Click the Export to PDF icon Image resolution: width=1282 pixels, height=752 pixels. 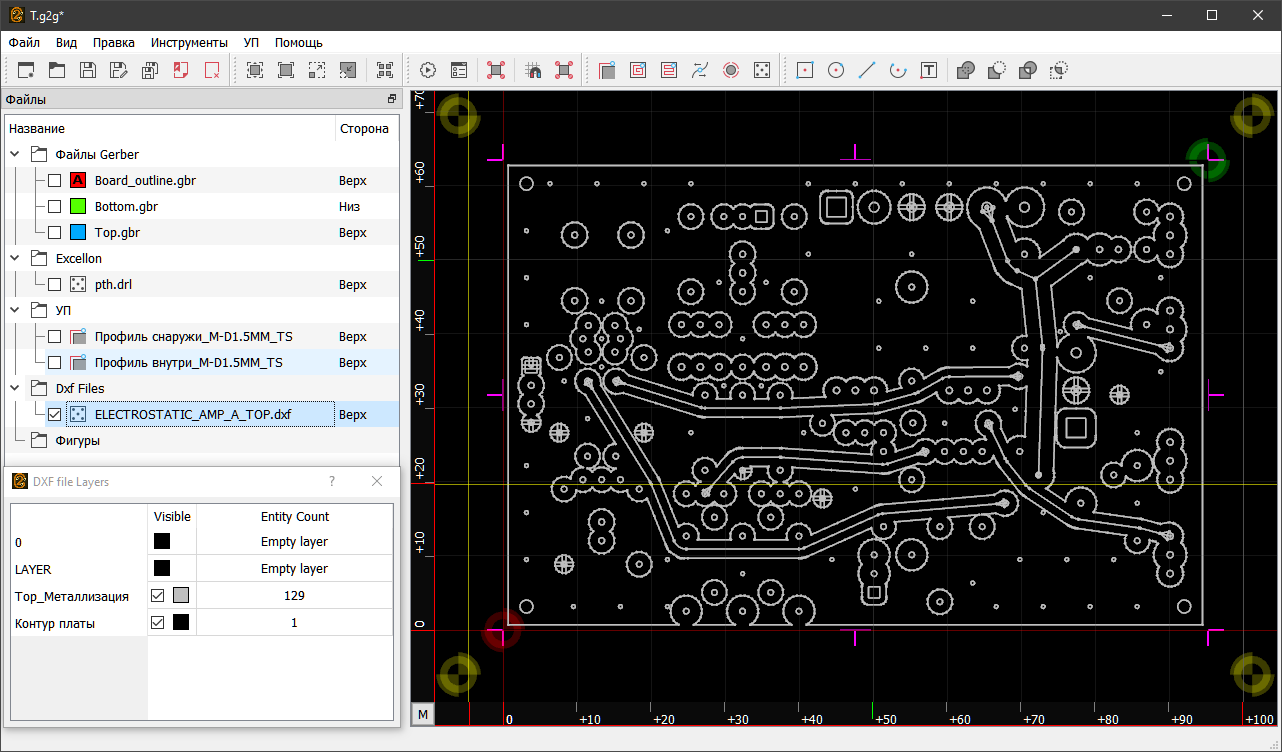click(x=181, y=70)
